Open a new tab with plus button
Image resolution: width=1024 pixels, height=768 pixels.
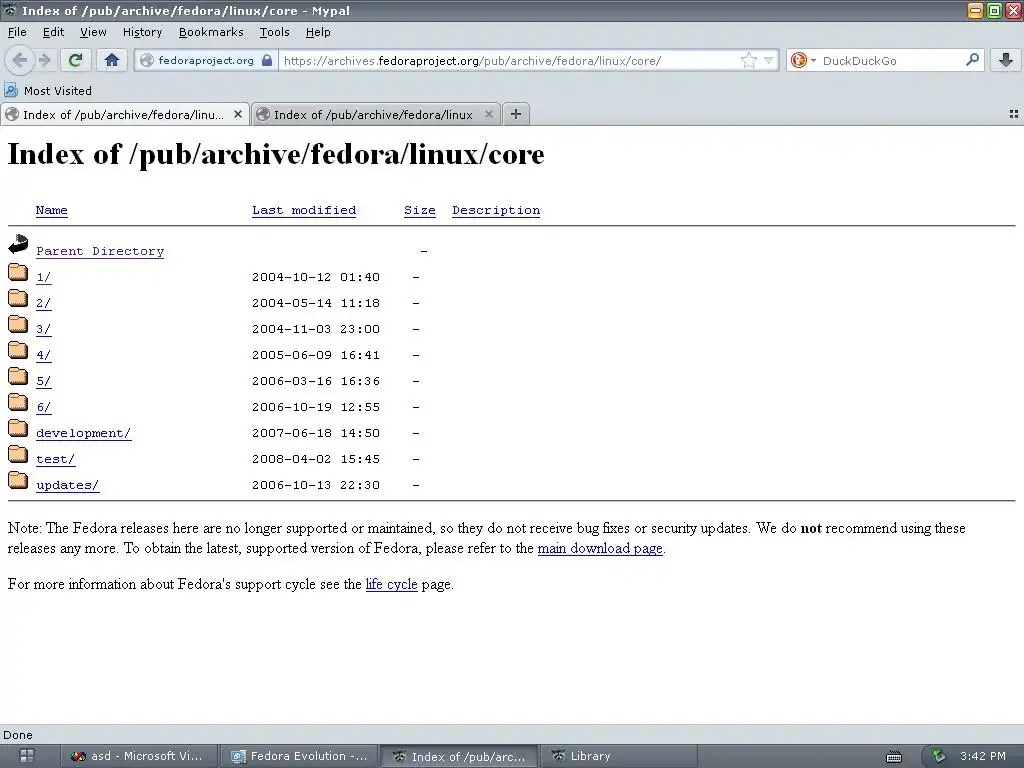(516, 114)
